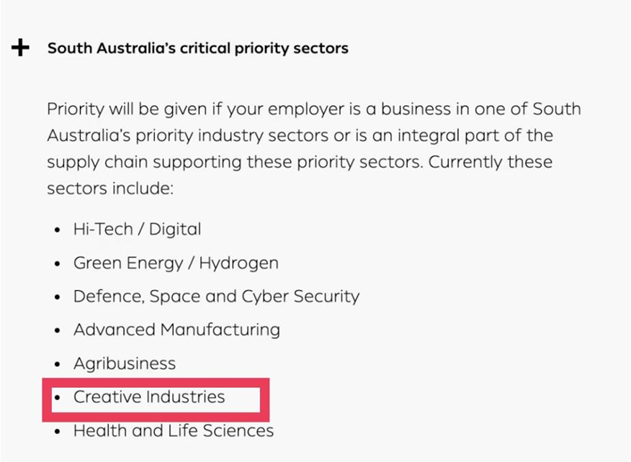631x462 pixels.
Task: Select the Agribusiness list entry
Action: pyautogui.click(x=124, y=364)
